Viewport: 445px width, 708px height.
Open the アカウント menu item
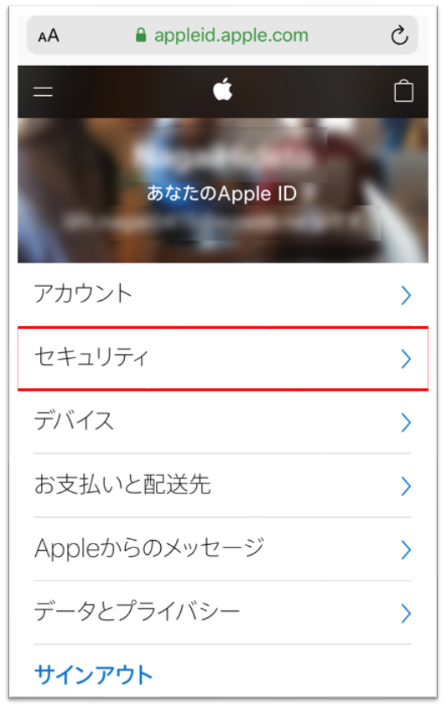(222, 294)
